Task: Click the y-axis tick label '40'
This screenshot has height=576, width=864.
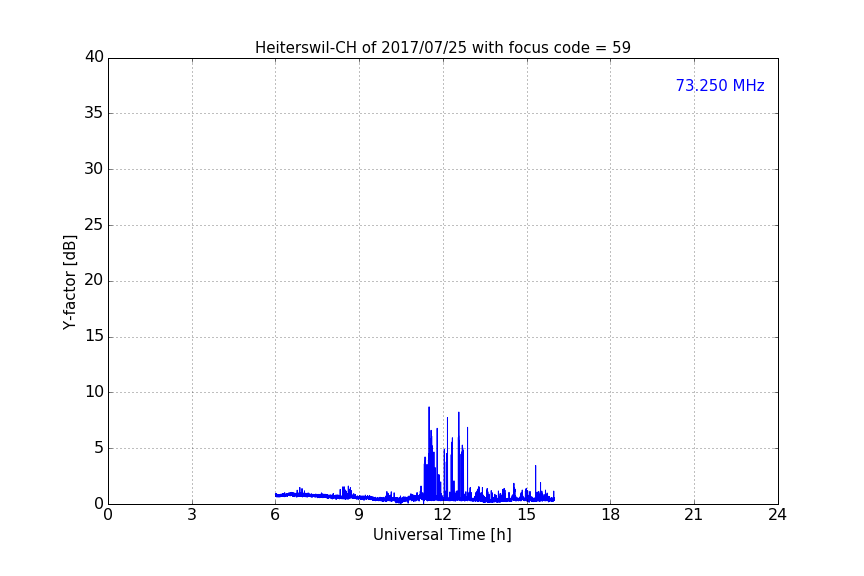Action: tap(94, 57)
